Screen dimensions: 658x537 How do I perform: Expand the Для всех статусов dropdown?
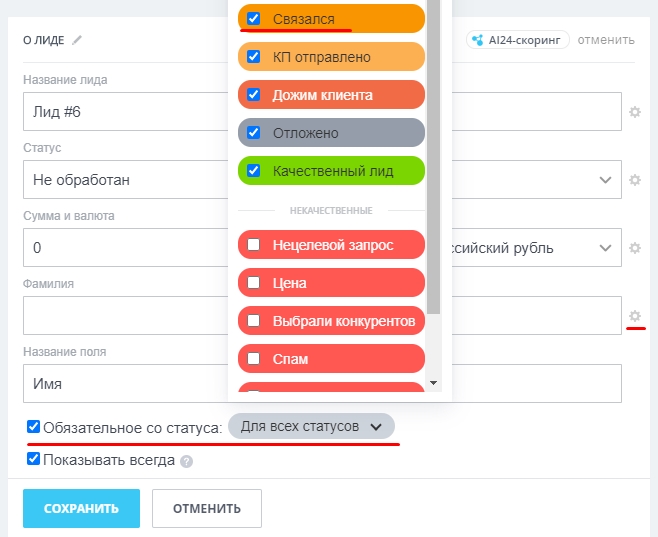pos(311,426)
